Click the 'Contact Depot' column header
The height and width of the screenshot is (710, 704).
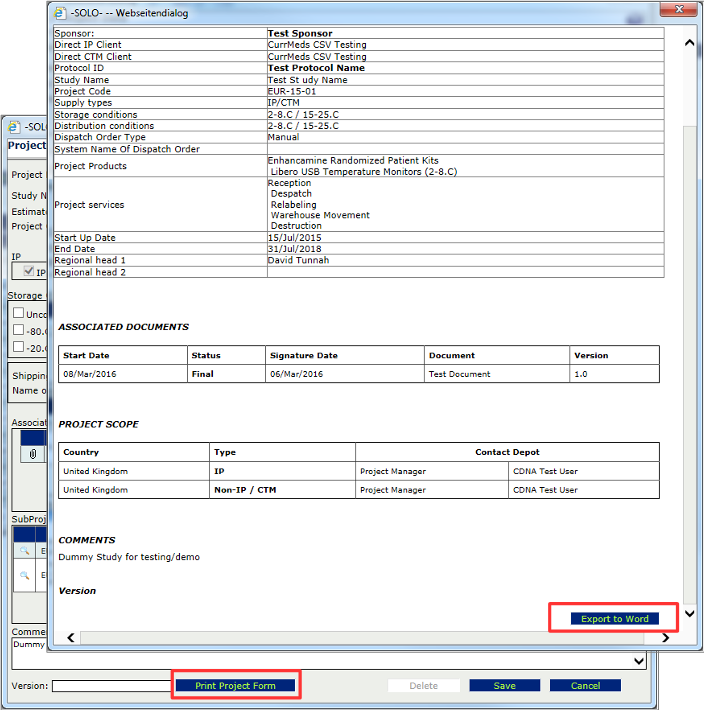click(507, 452)
